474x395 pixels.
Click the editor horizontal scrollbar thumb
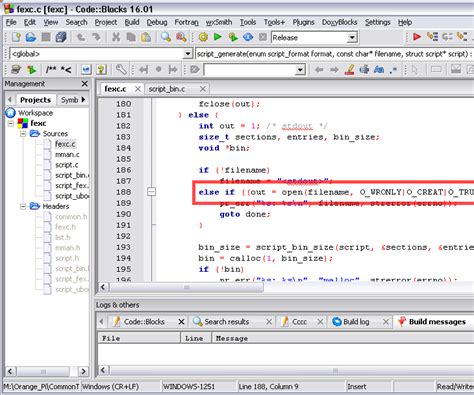click(x=187, y=287)
